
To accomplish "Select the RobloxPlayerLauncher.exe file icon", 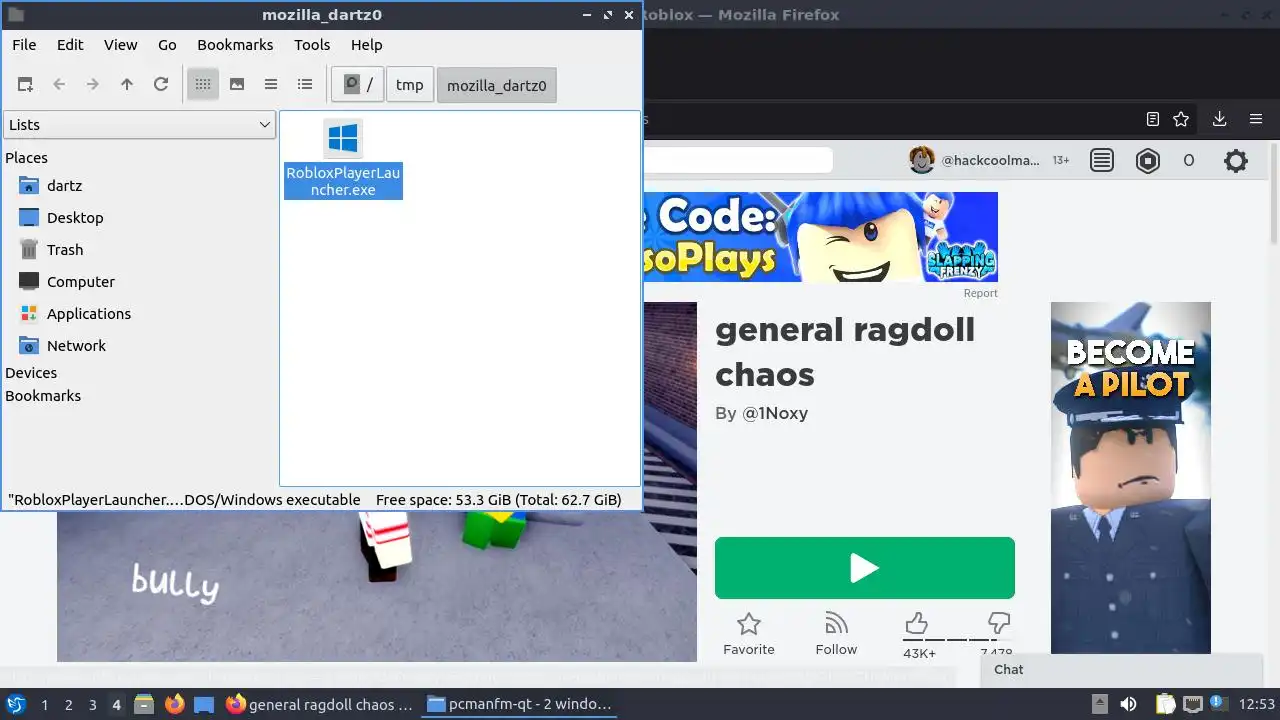I will (x=343, y=138).
